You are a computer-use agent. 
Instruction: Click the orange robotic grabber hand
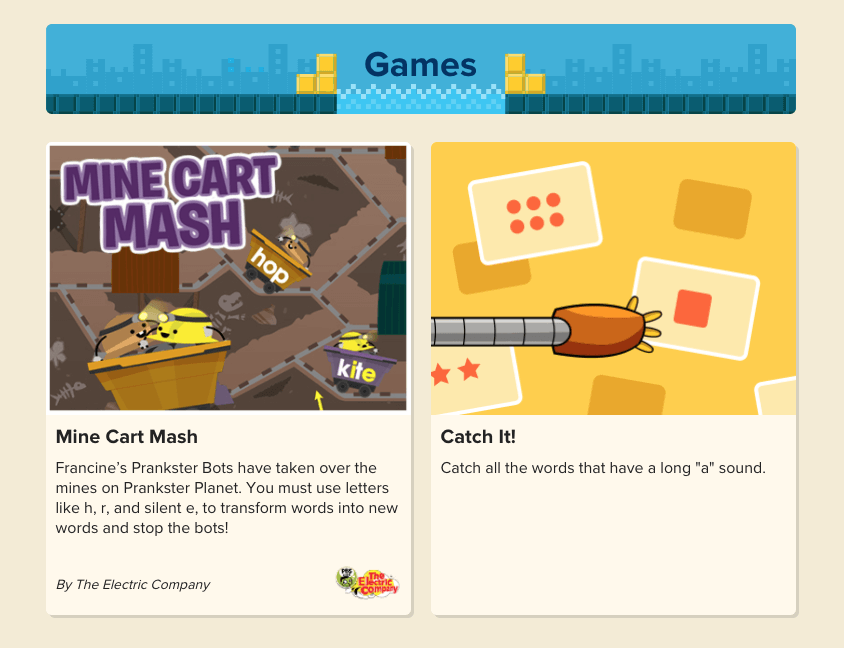point(607,329)
